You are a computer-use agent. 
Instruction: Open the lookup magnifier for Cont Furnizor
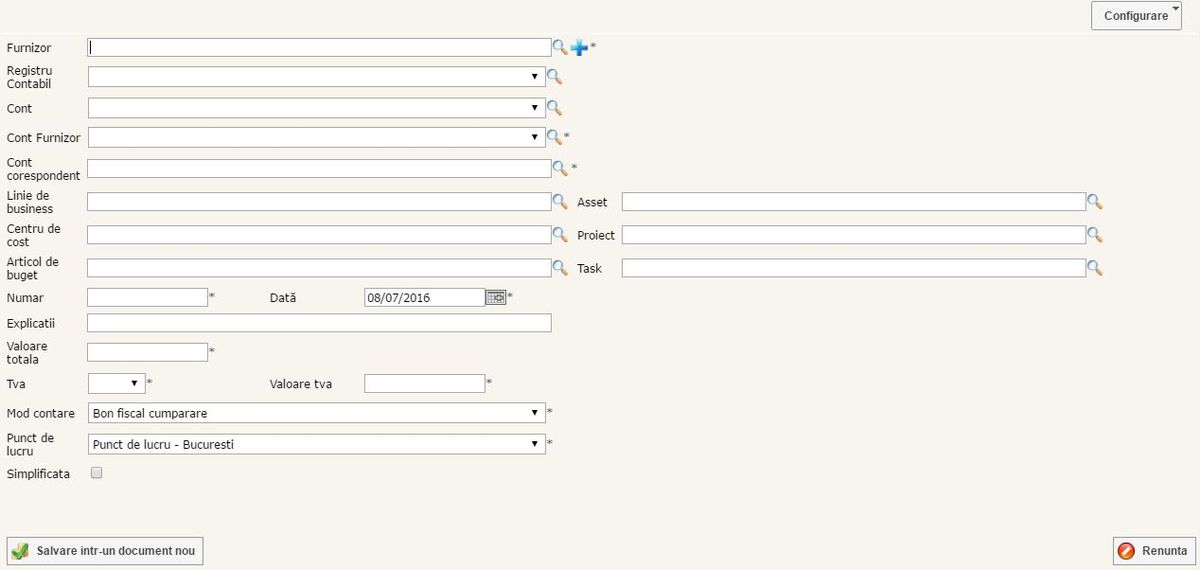click(x=554, y=137)
